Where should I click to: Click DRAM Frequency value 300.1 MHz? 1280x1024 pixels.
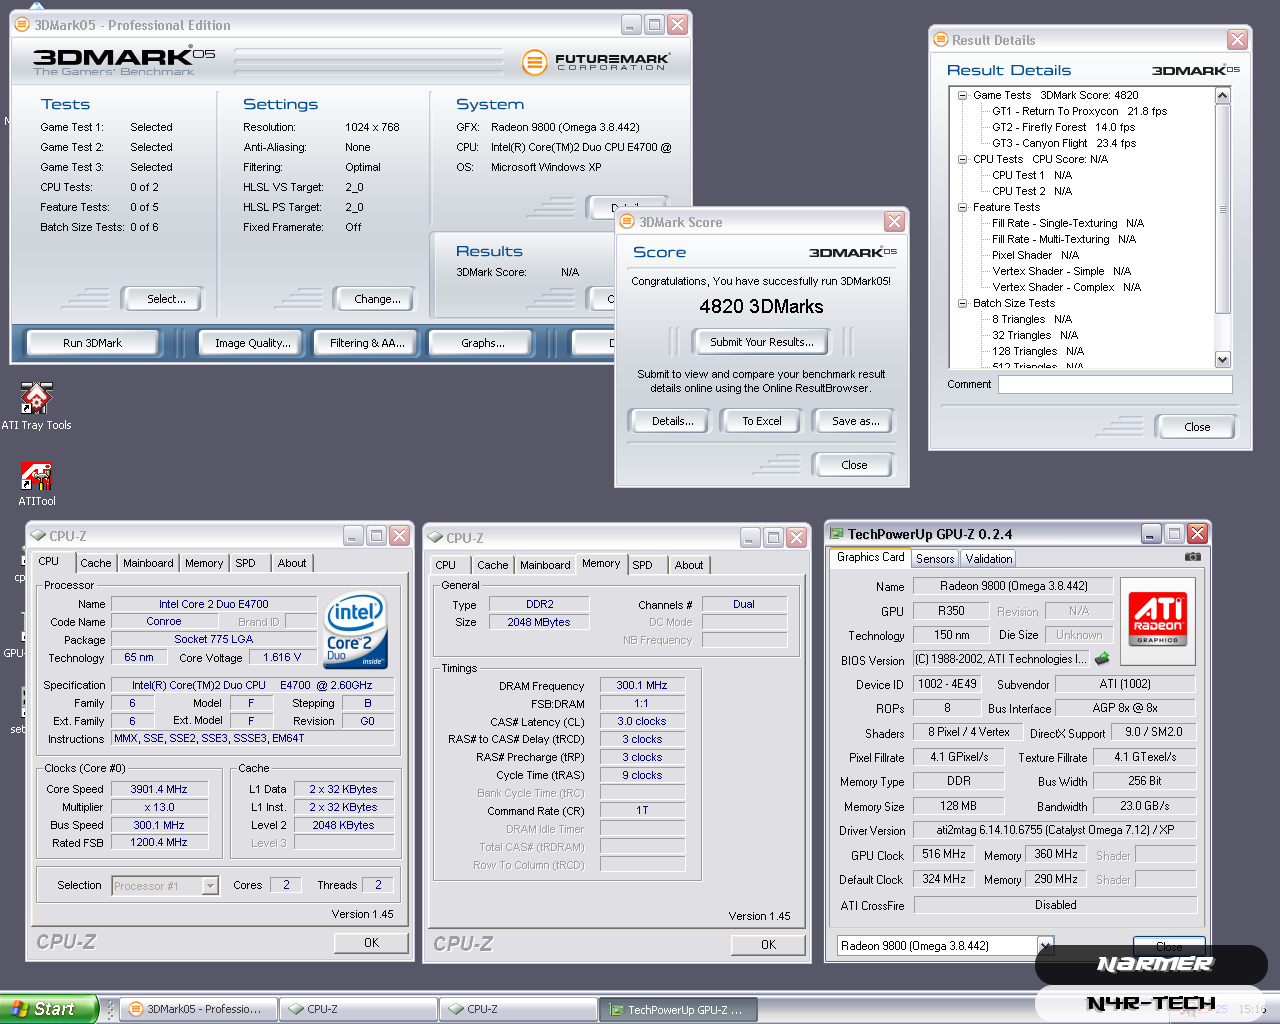[x=642, y=686]
